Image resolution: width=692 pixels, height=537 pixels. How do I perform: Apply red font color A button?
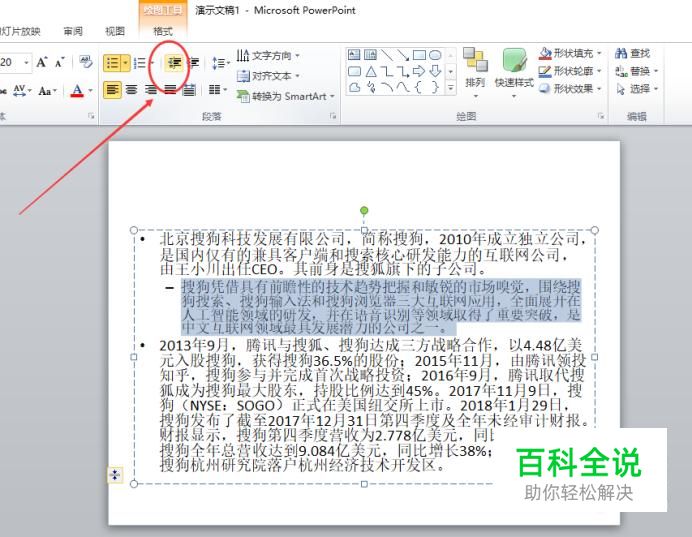(77, 91)
